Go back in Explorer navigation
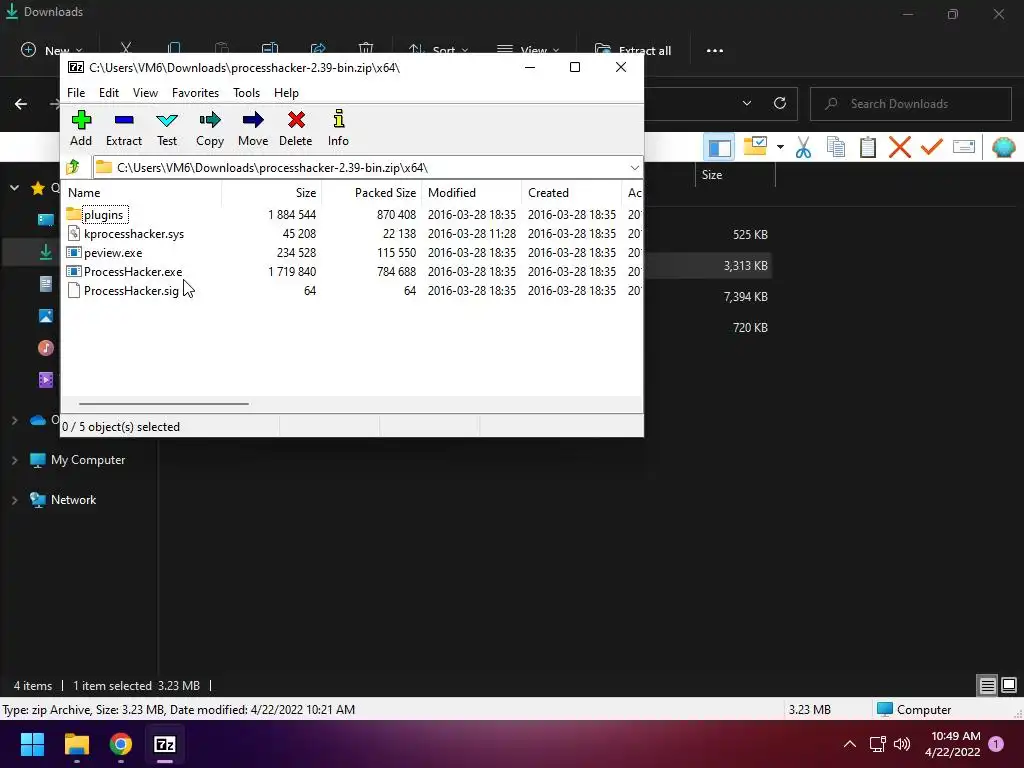This screenshot has height=768, width=1024. pyautogui.click(x=21, y=104)
